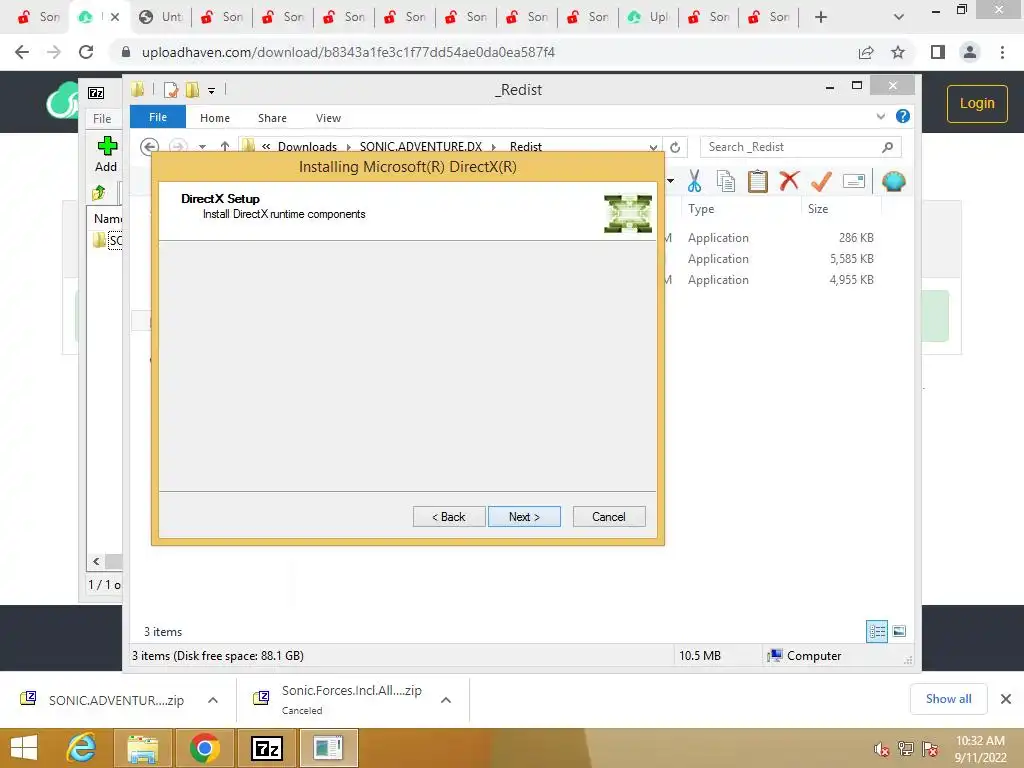Bookmark this page with star icon

898,52
